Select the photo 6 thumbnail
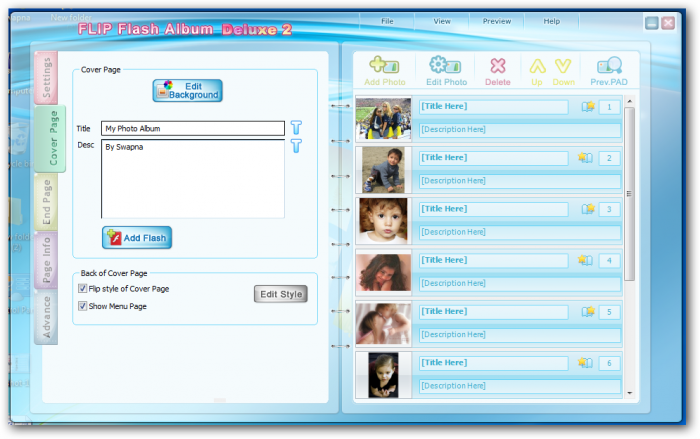The height and width of the screenshot is (439, 700). (x=383, y=375)
